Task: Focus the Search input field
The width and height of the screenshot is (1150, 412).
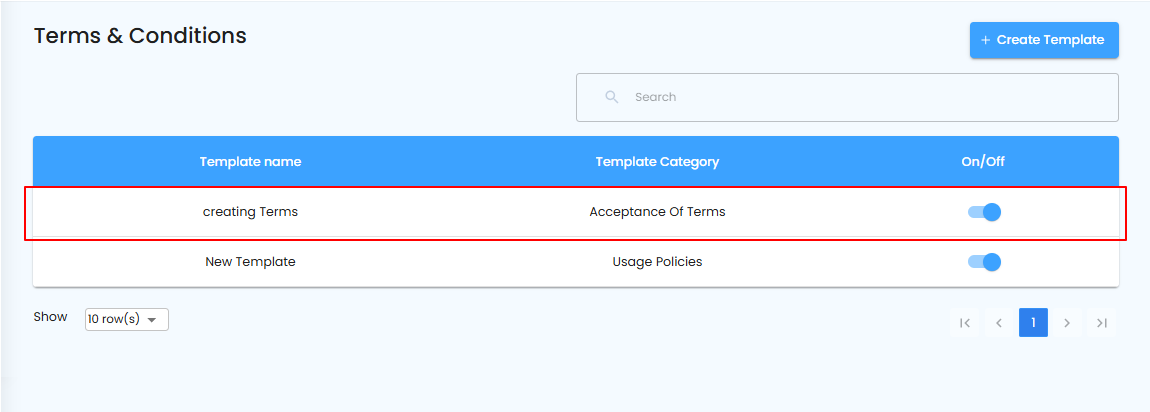Action: (860, 97)
